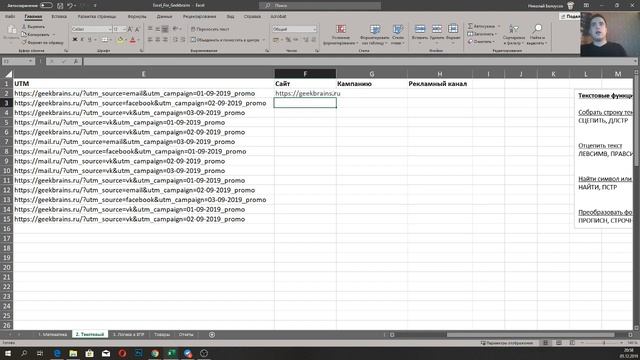Switch to the Разметка страницы ribbon tab
Viewport: 640px width, 360px height.
97,17
